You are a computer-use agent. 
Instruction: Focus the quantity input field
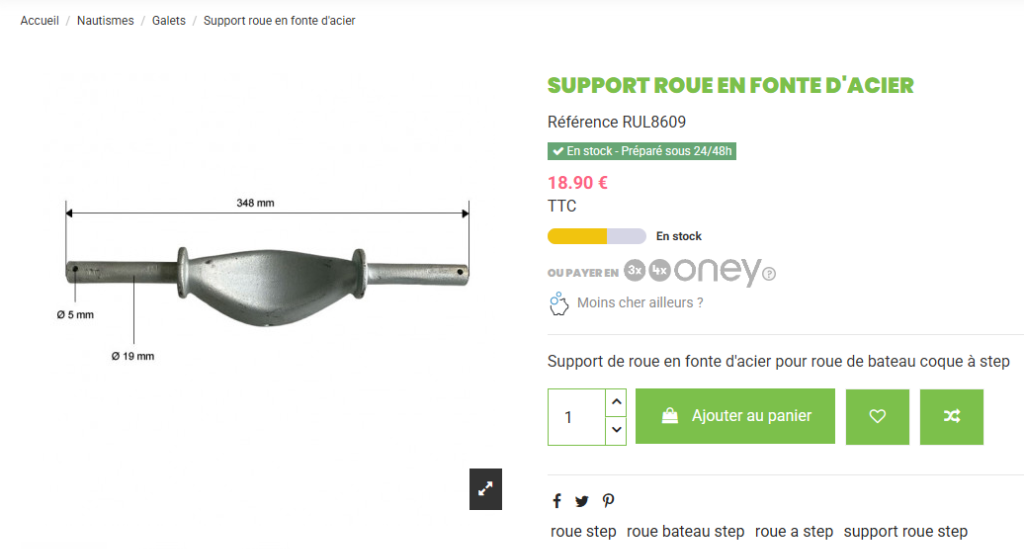577,417
